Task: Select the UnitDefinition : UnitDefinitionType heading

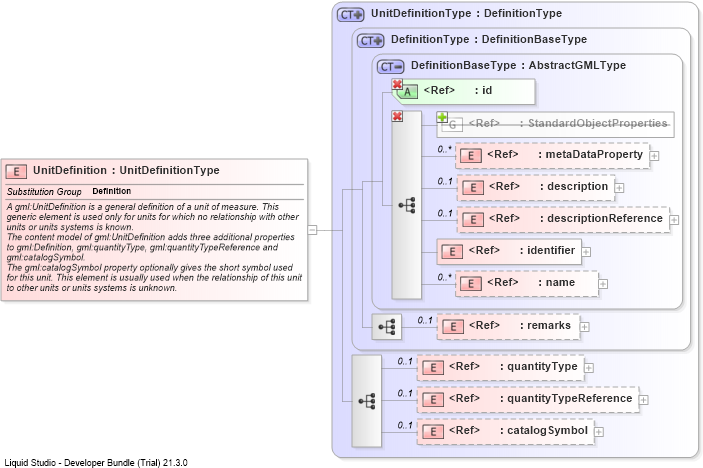Action: (126, 170)
